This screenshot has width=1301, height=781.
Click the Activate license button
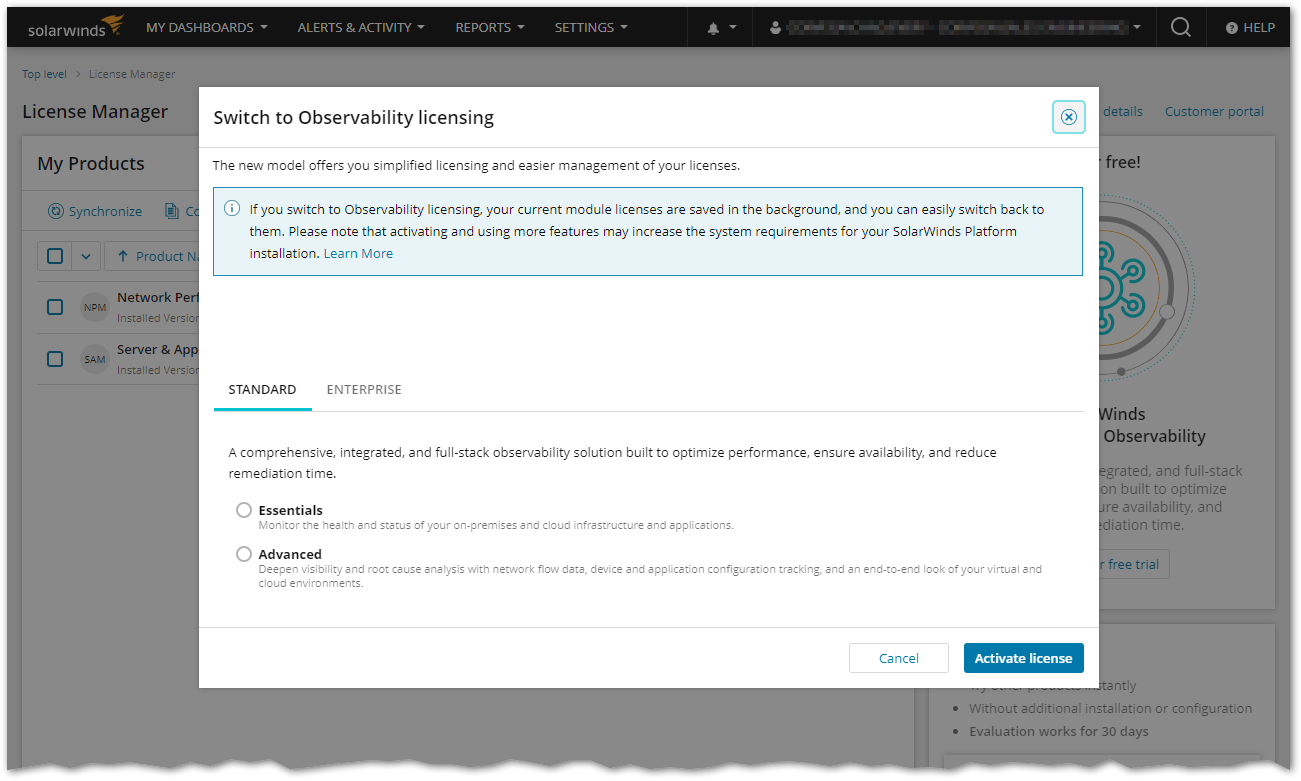(x=1023, y=658)
